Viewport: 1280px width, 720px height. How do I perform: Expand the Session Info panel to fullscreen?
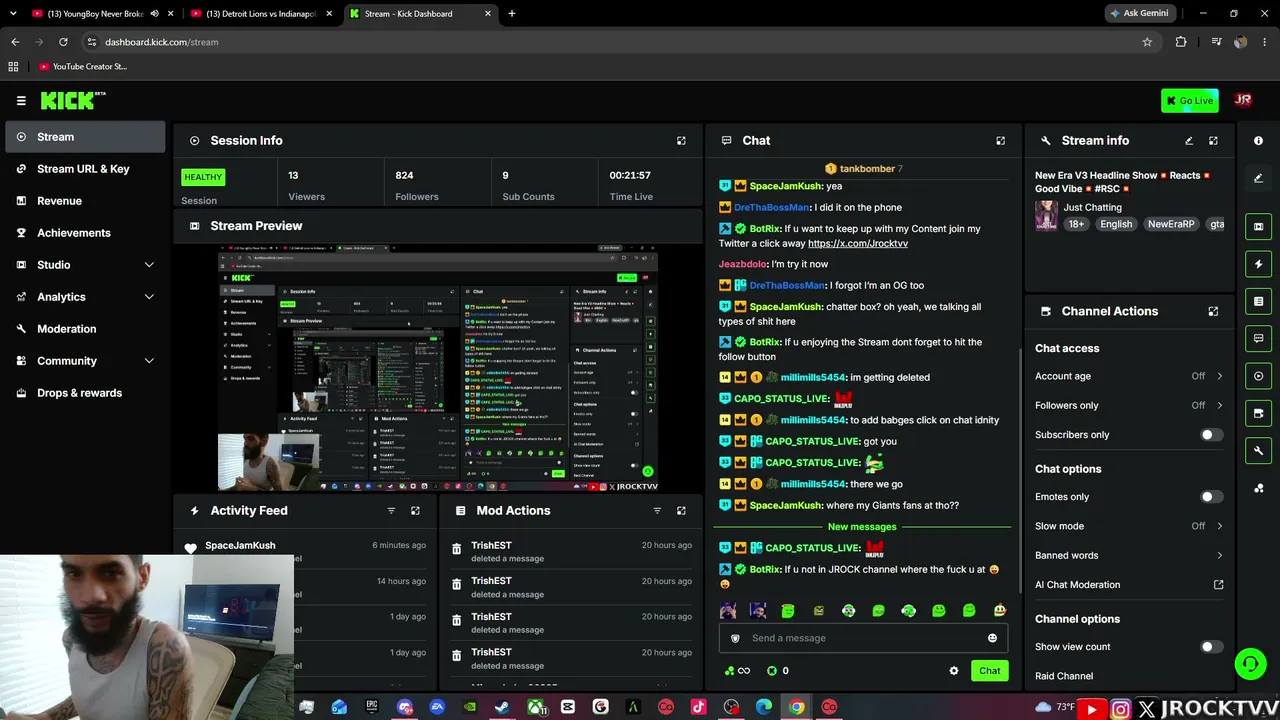681,141
